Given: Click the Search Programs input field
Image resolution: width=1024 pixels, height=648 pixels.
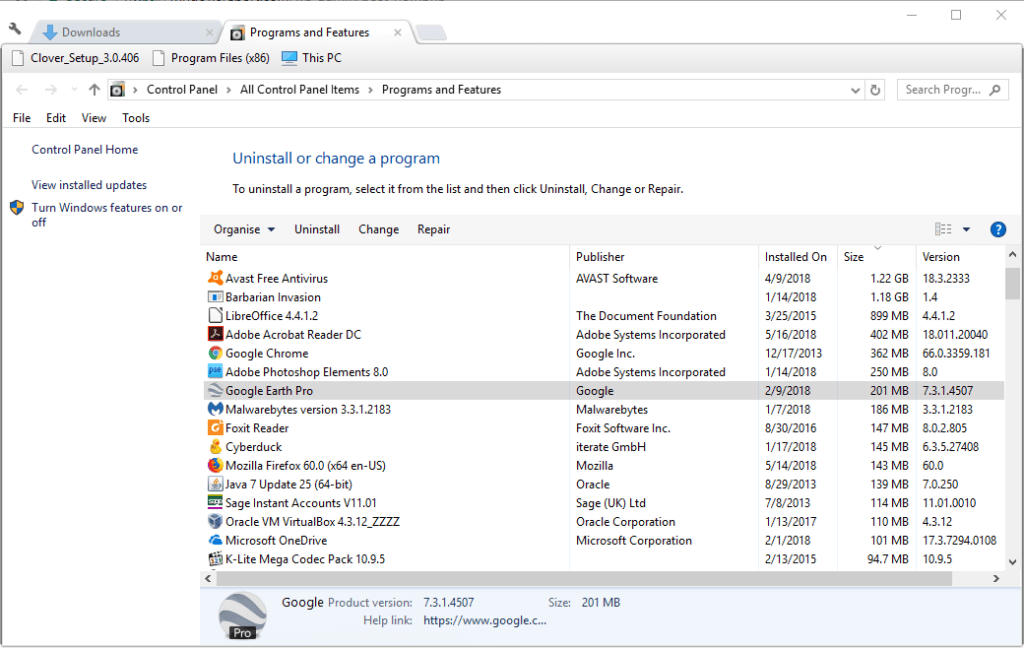Looking at the screenshot, I should [x=943, y=90].
